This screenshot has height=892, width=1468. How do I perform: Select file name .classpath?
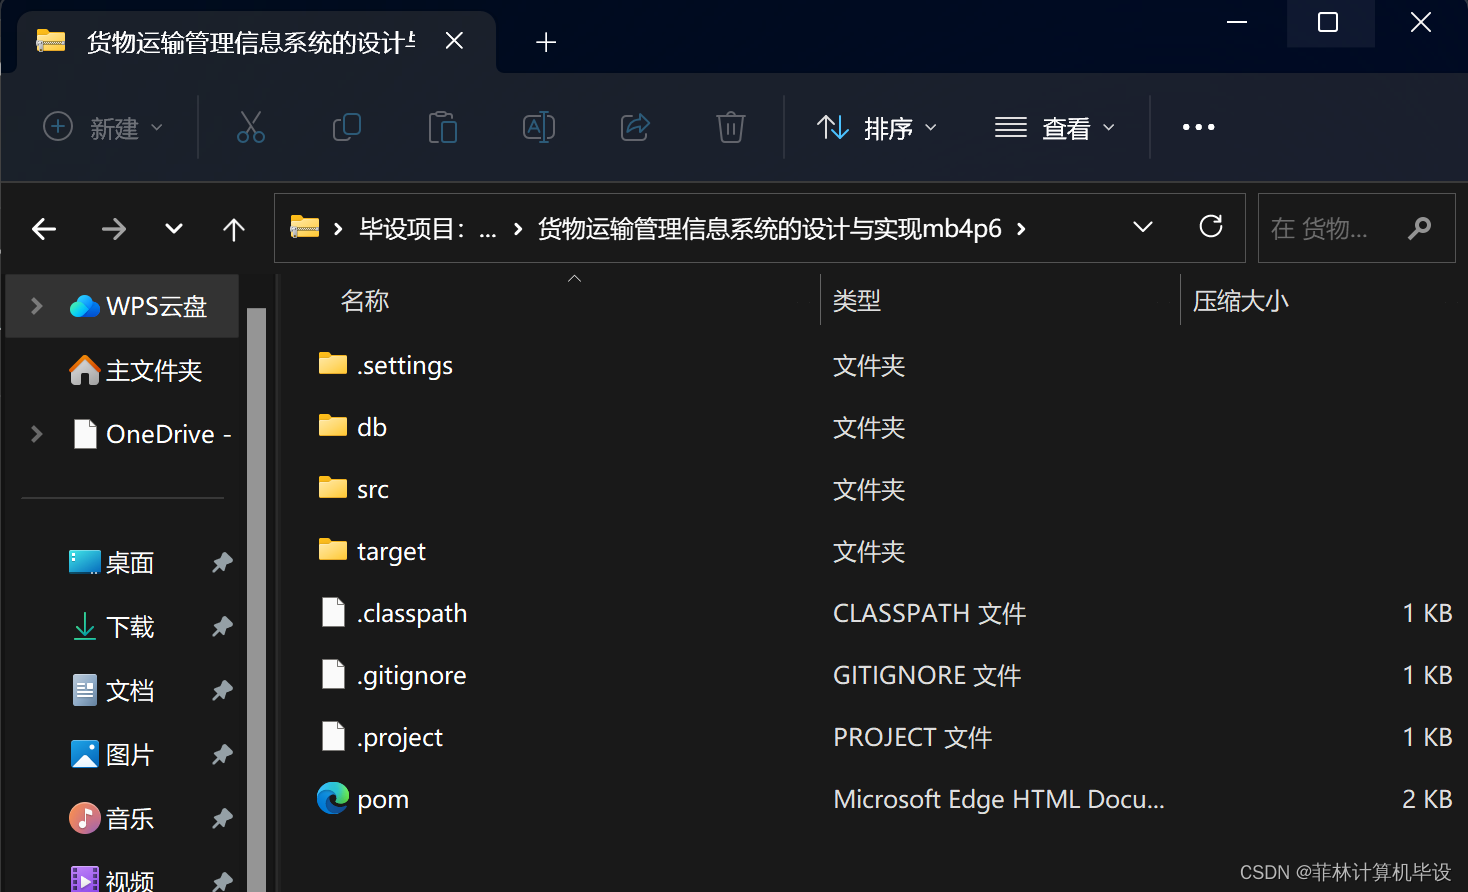pos(412,613)
